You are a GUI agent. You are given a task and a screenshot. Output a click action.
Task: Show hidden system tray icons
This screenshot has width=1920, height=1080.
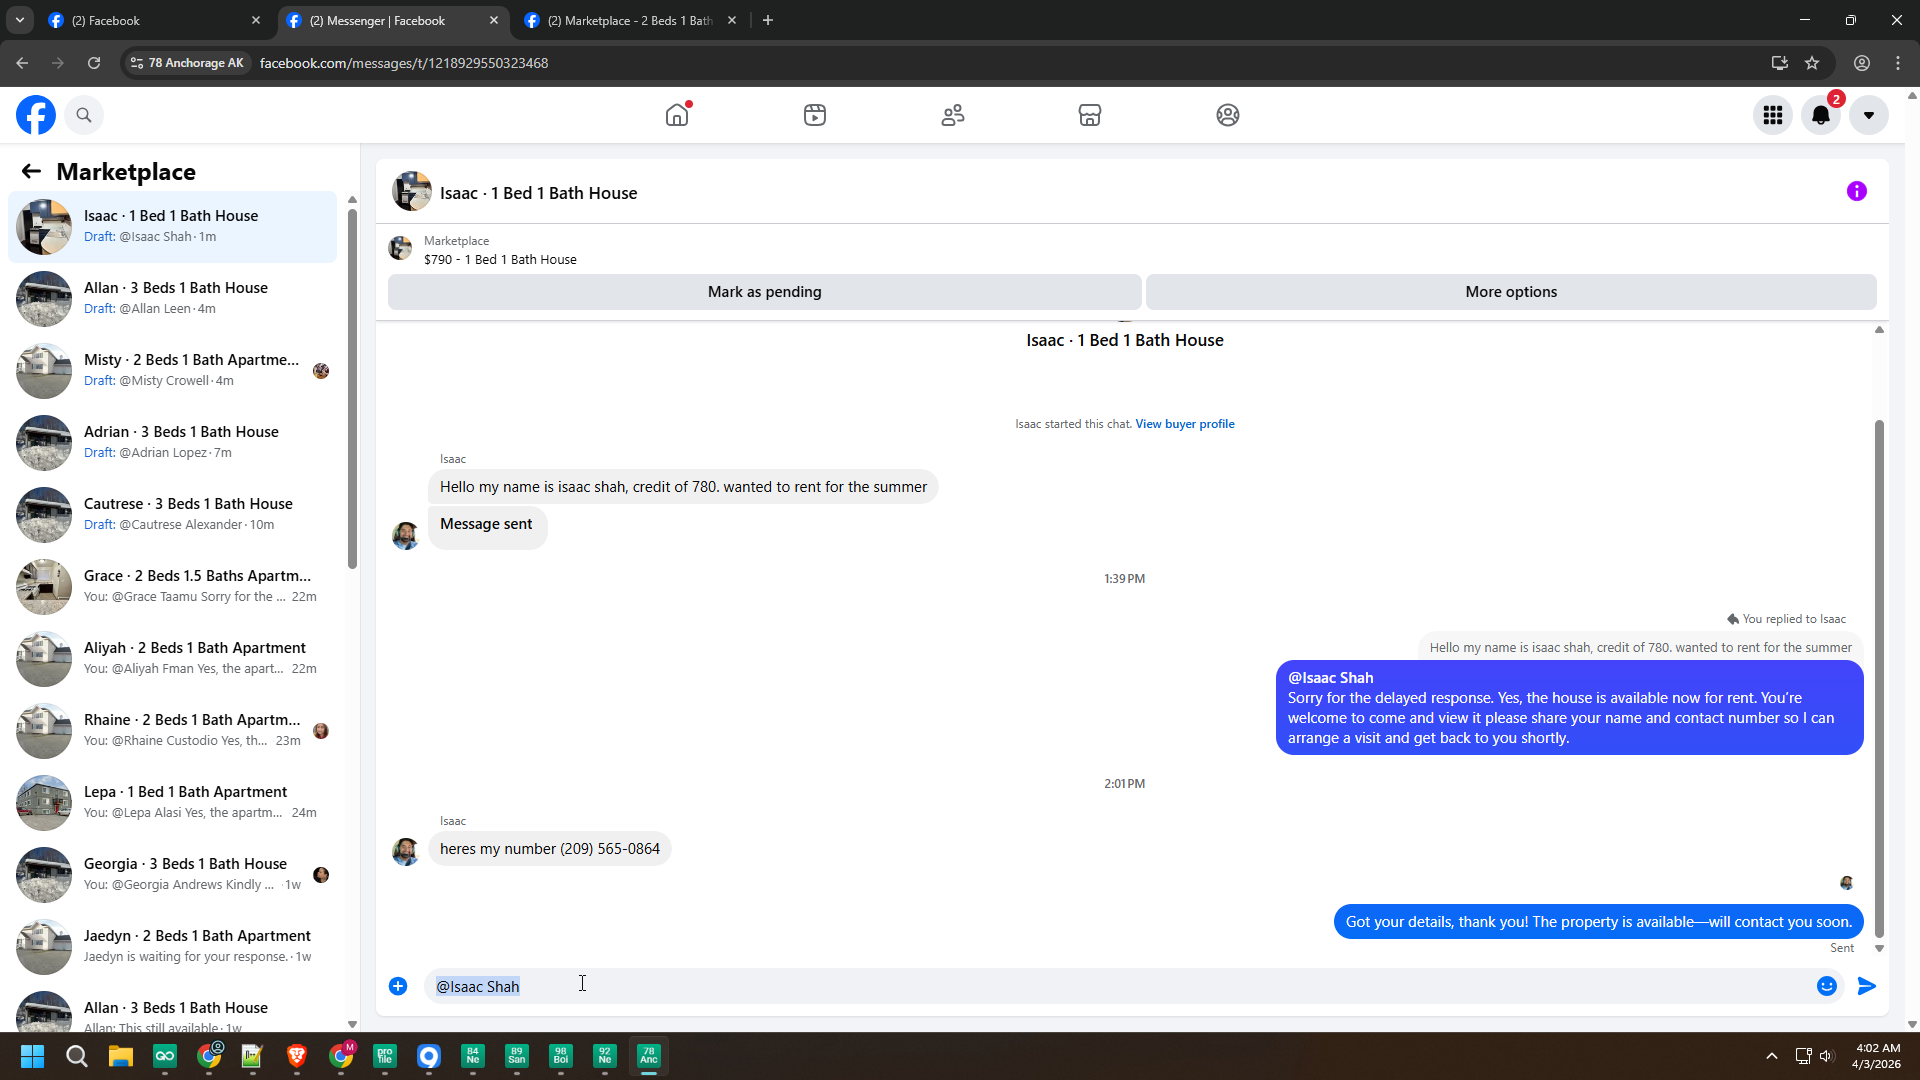click(x=1772, y=1056)
